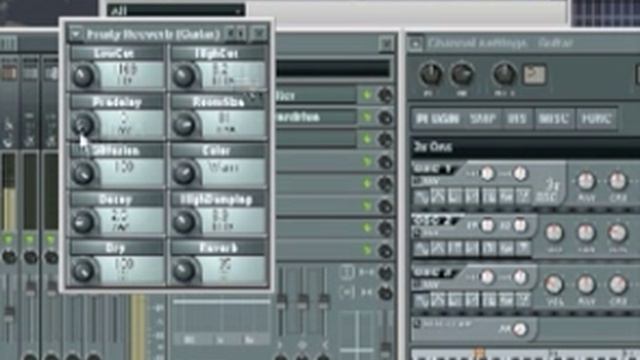The width and height of the screenshot is (640, 360).
Task: Click the Diffusion knob in Fruity Reeverb
Action: tap(83, 173)
